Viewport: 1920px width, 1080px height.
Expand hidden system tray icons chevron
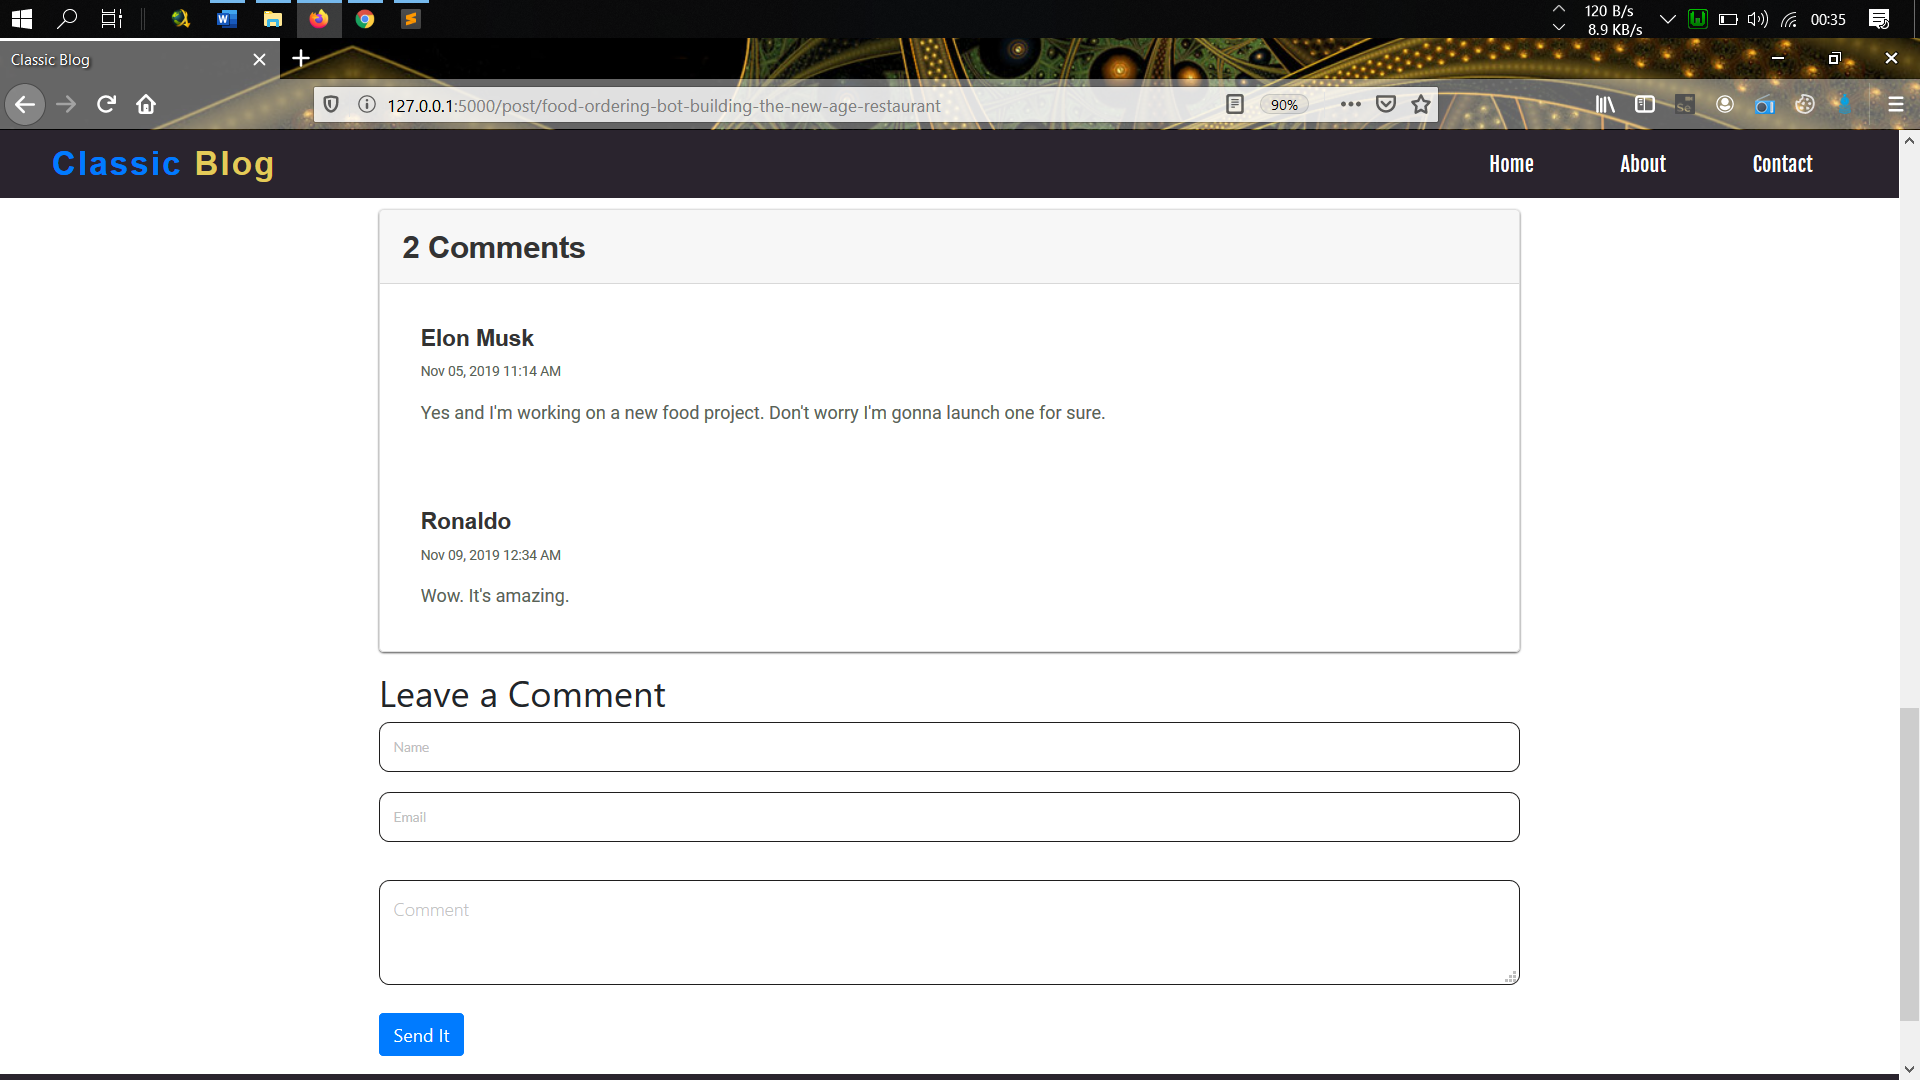(1667, 19)
